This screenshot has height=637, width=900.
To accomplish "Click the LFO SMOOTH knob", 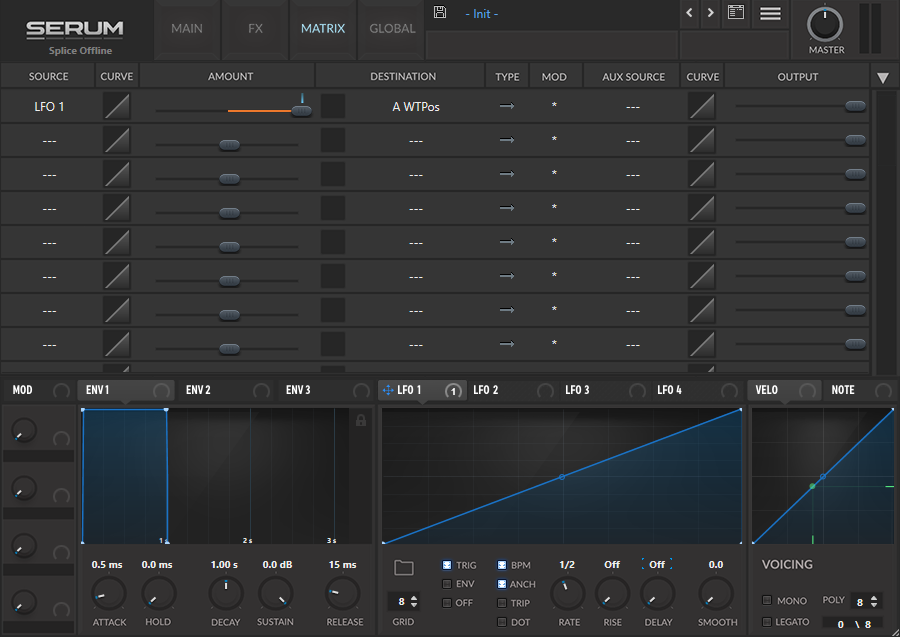I will pos(716,593).
